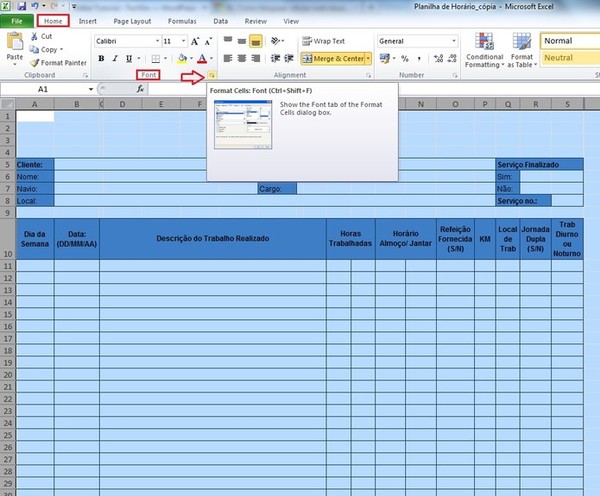Open the font size 11 dropdown

(183, 41)
